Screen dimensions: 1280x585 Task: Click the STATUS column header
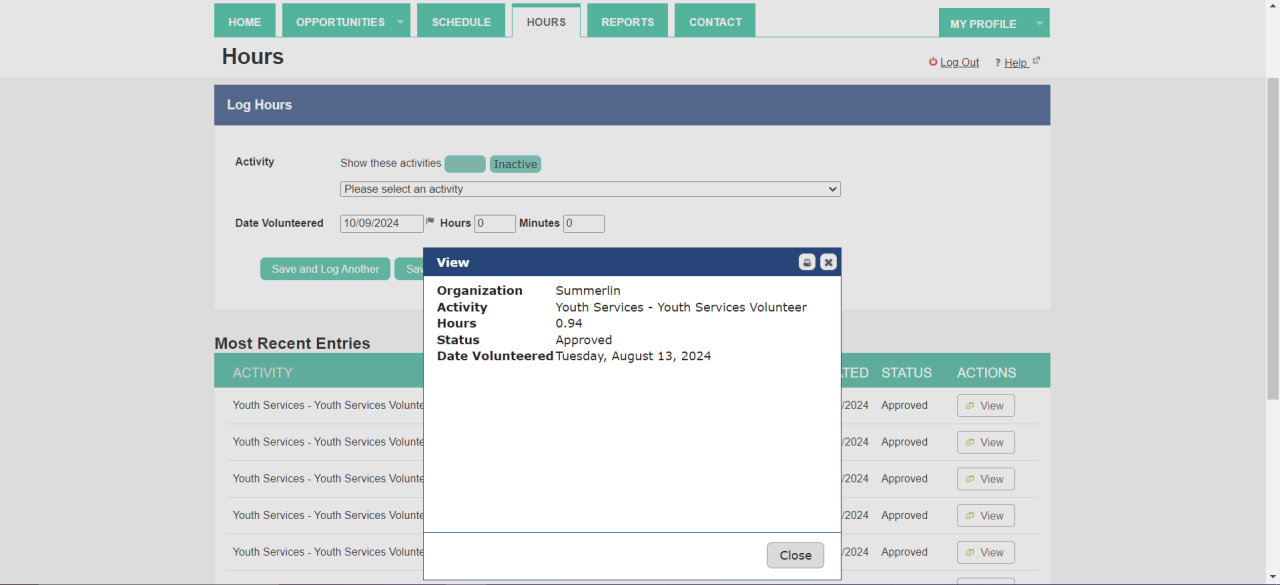(906, 372)
